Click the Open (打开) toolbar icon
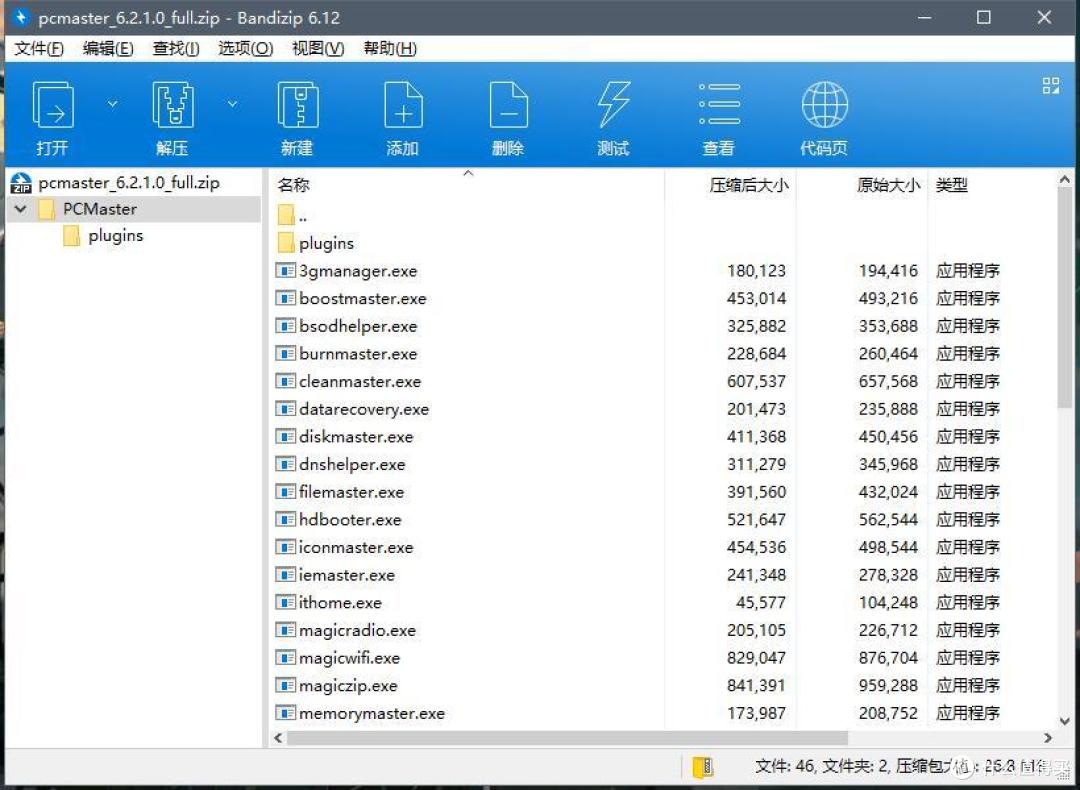This screenshot has width=1080, height=790. click(53, 105)
